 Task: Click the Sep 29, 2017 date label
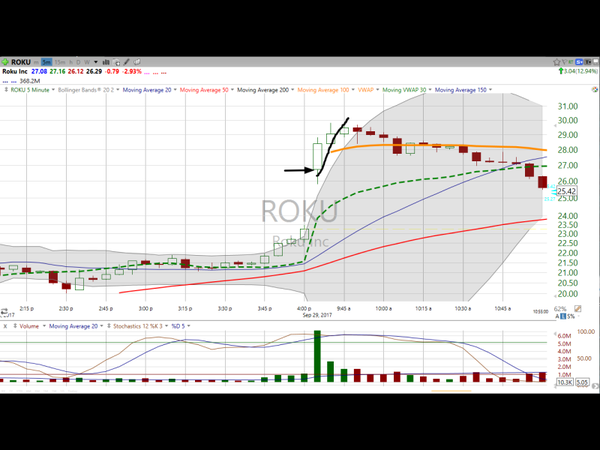[317, 315]
